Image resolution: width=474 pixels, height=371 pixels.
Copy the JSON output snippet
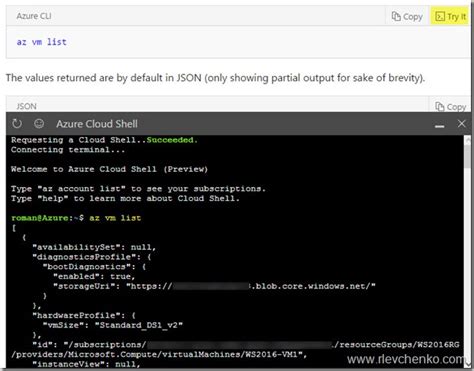pyautogui.click(x=450, y=107)
